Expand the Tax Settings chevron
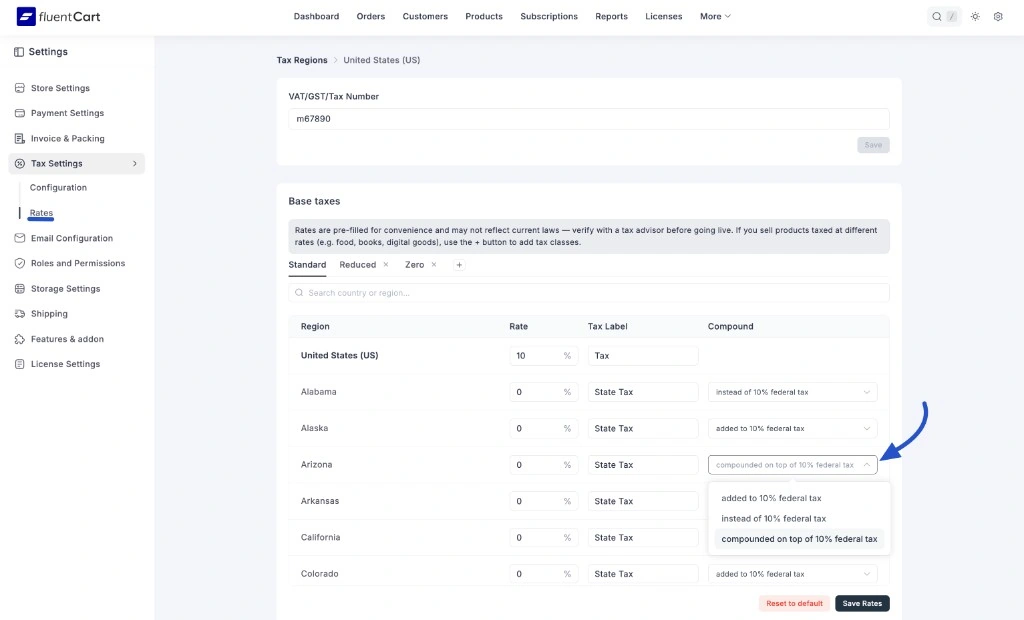This screenshot has width=1024, height=620. [x=135, y=163]
